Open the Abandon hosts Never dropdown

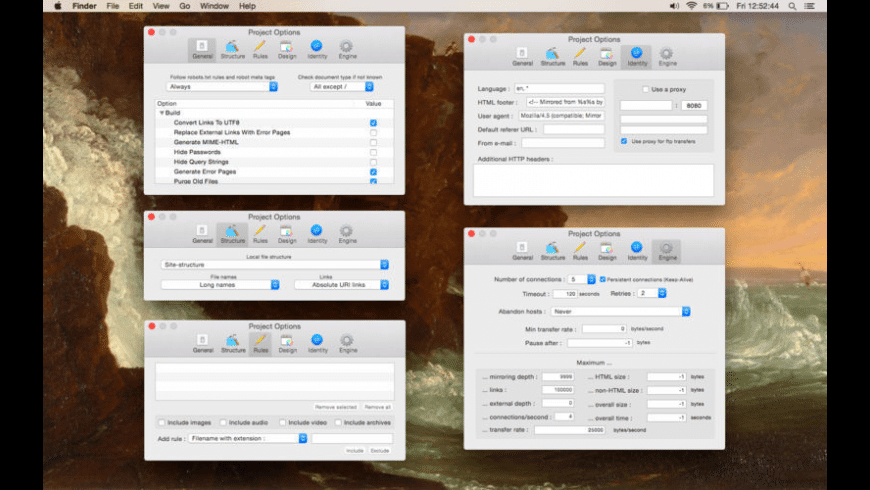point(620,312)
